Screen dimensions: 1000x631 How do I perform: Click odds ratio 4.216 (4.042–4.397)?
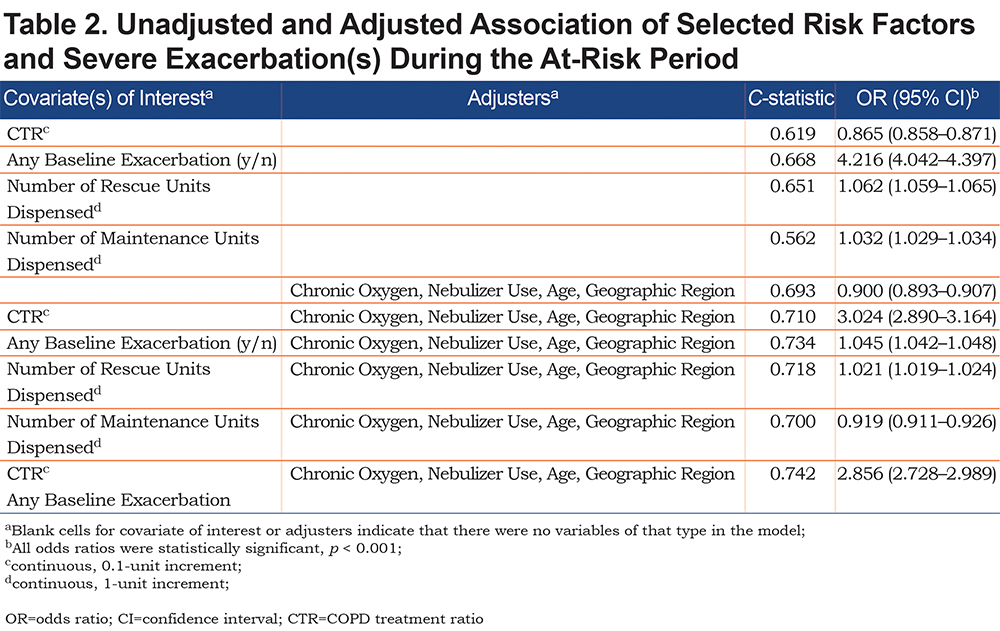point(916,160)
